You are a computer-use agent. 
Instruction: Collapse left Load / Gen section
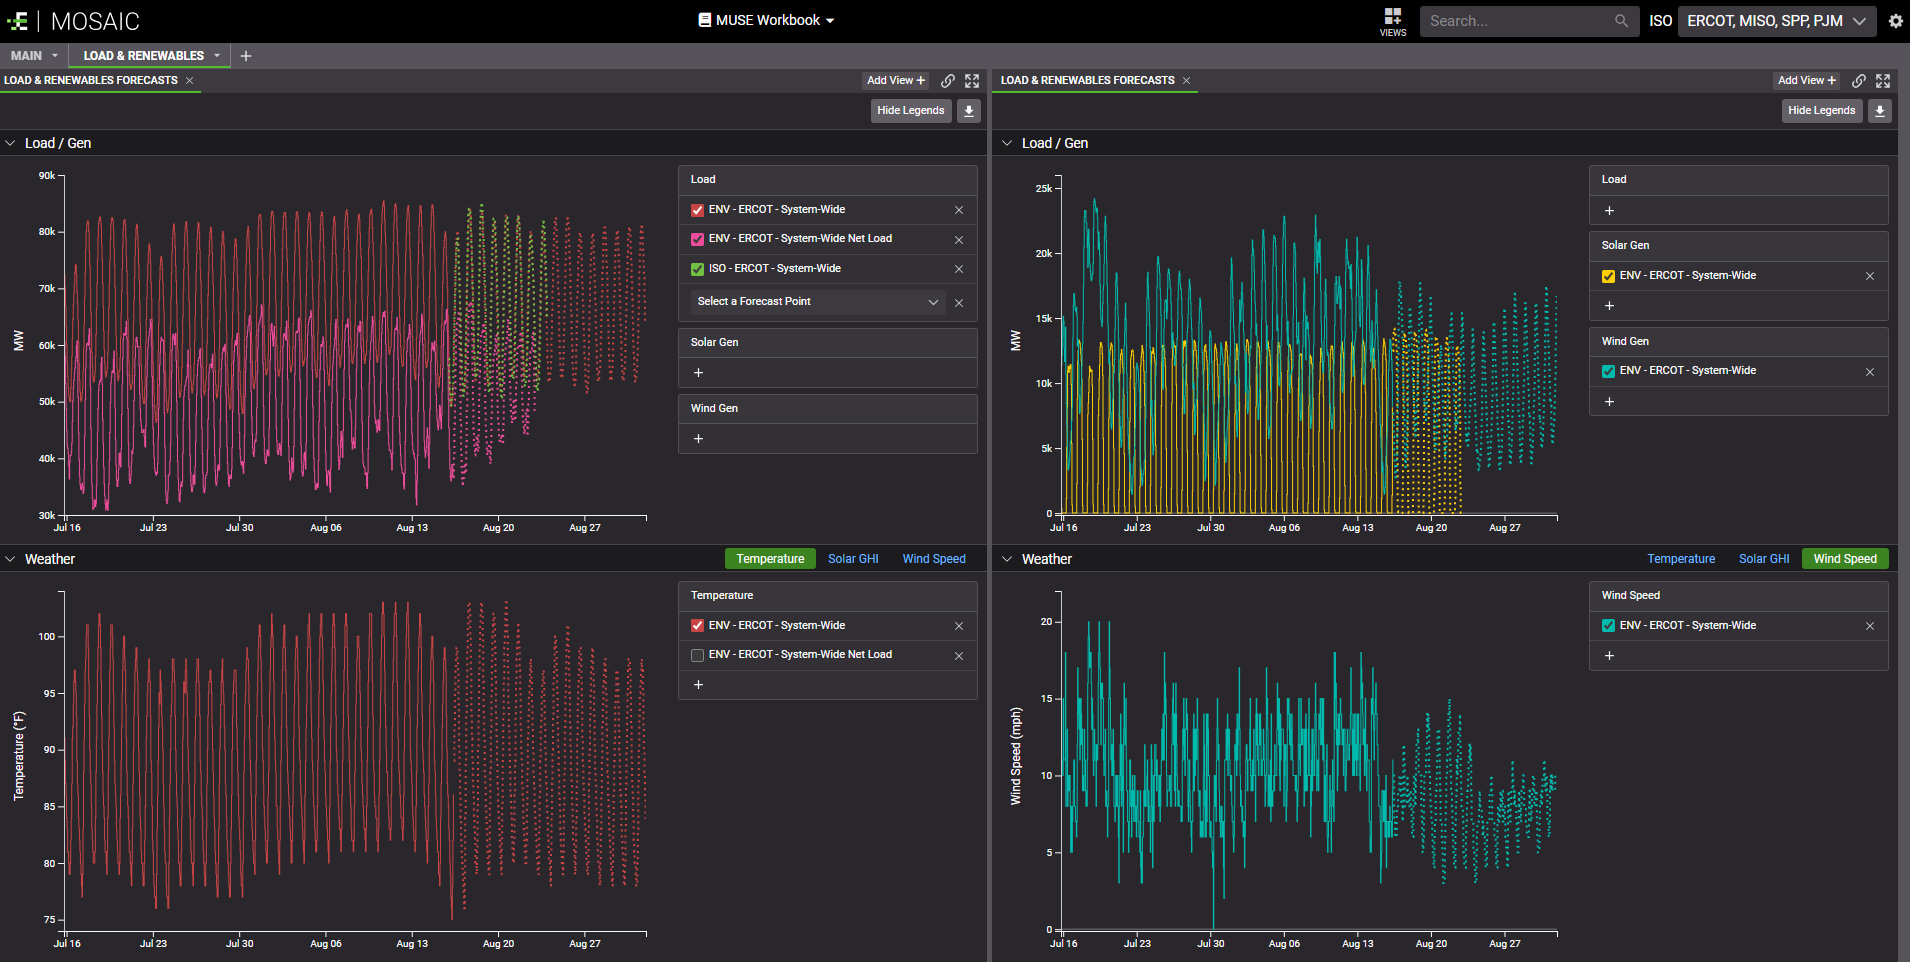11,143
